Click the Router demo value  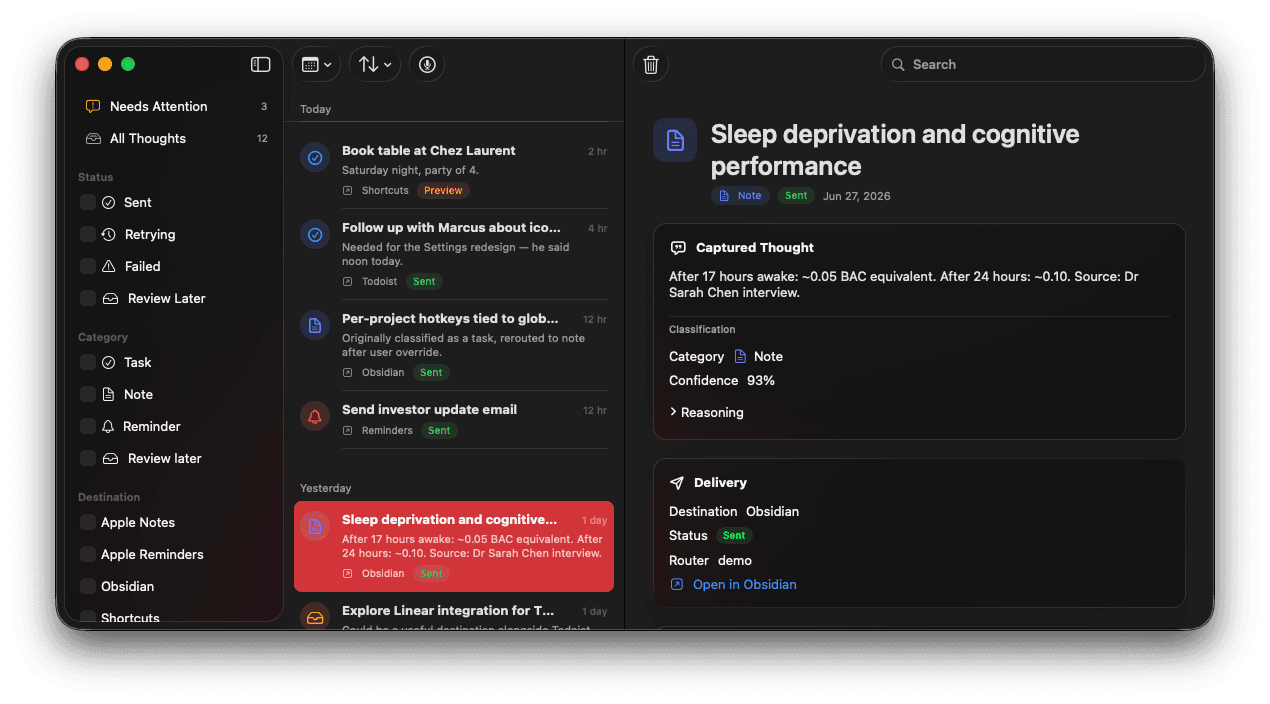pos(735,560)
